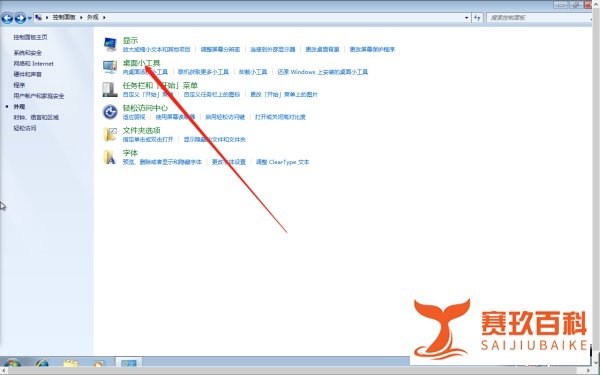Click 调整 ClearType 文本 link
Viewport: 600px width, 375px height.
click(x=282, y=162)
